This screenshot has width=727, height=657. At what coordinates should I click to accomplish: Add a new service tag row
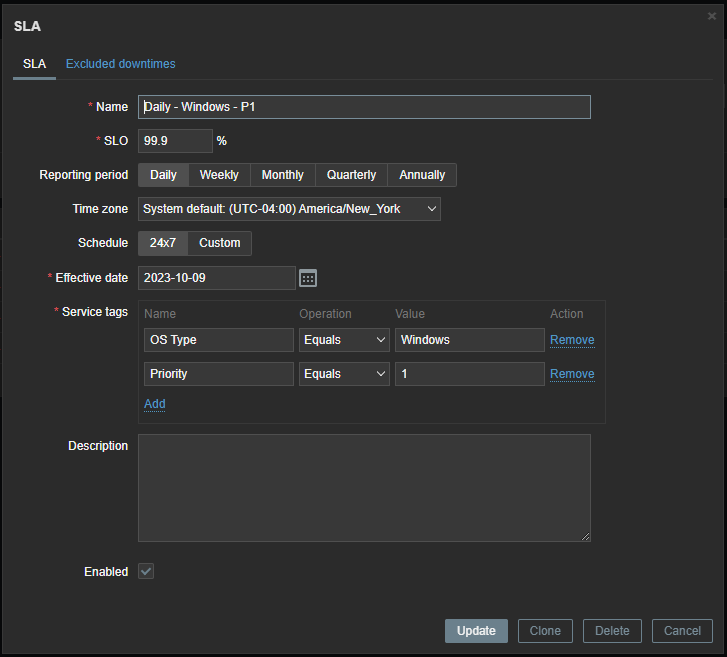click(x=155, y=404)
